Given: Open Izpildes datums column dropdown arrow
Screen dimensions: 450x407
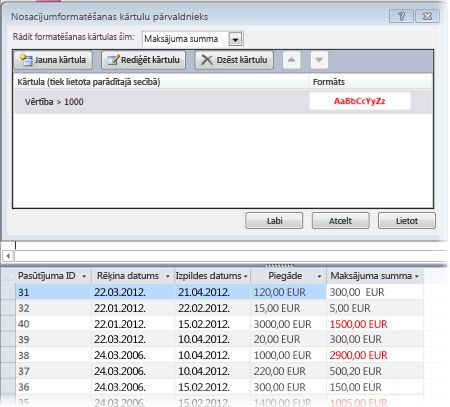Looking at the screenshot, I should point(246,276).
